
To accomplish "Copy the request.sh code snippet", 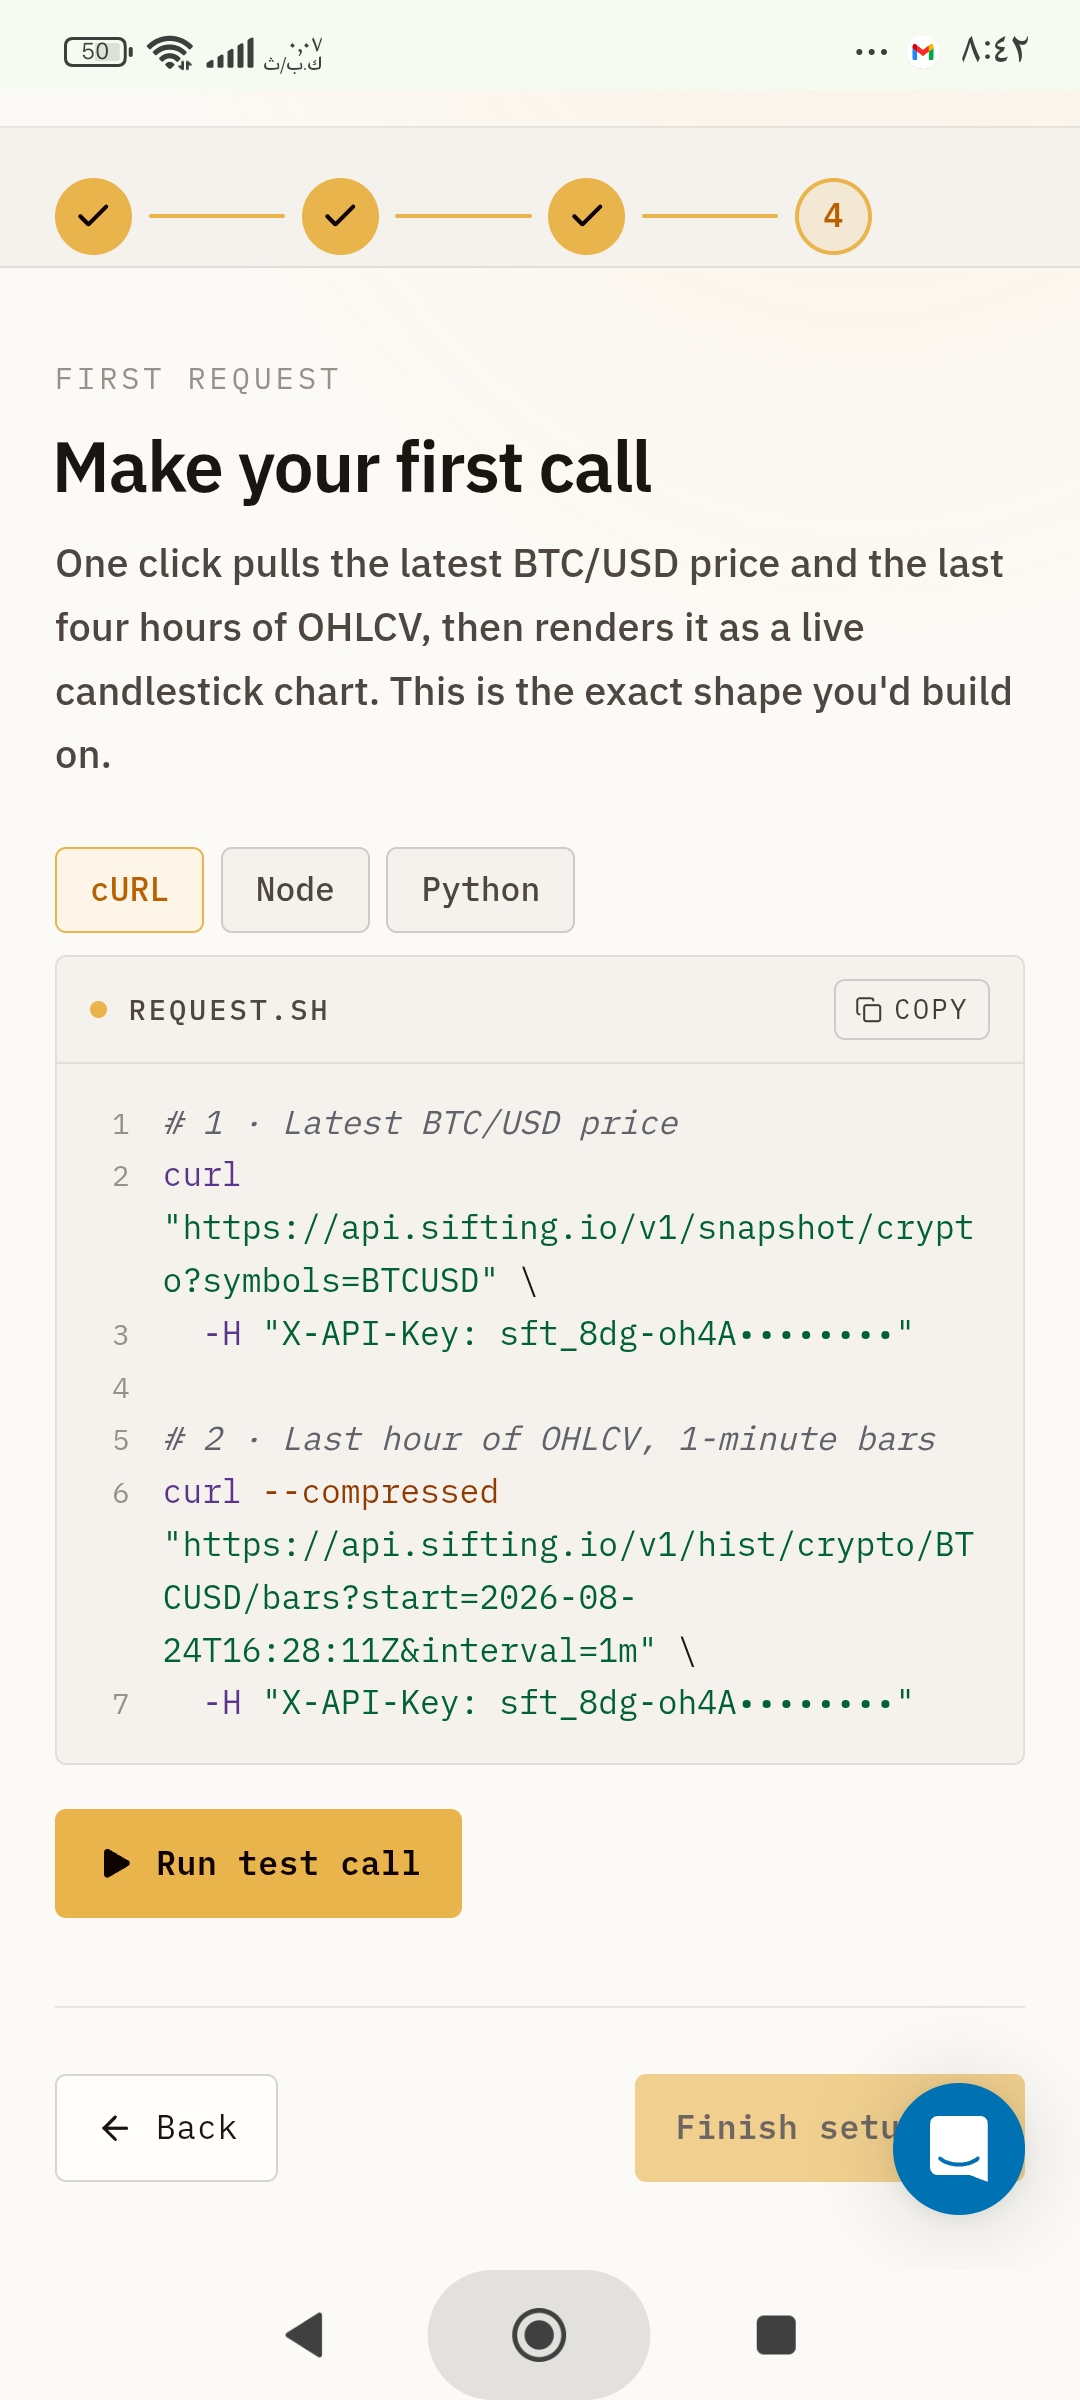I will (x=912, y=1010).
